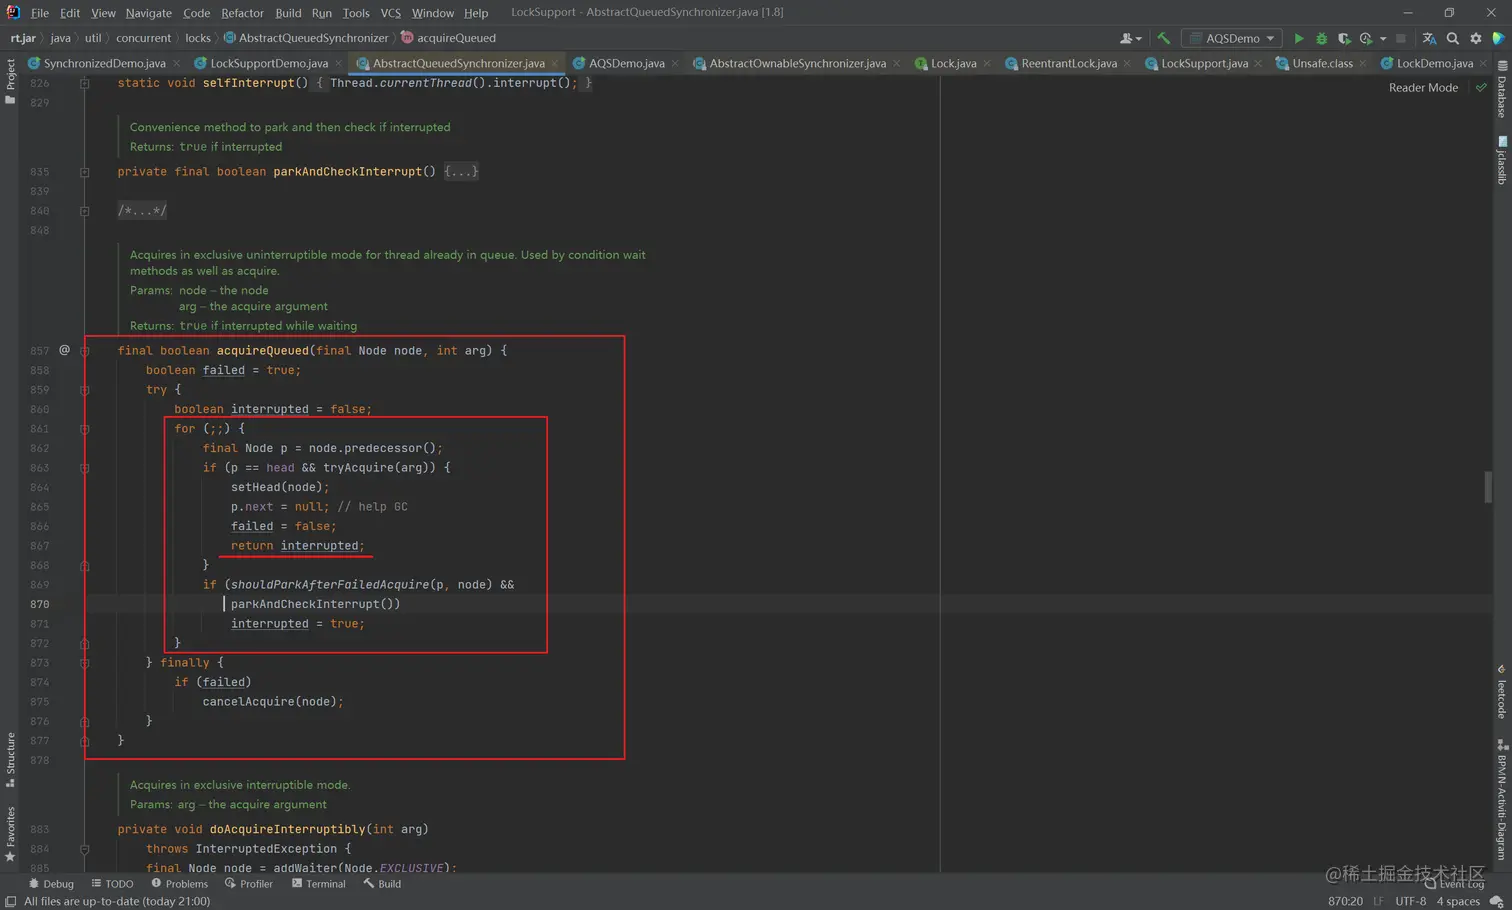
Task: Expand folded parkAndCheckInterrupt method at line 835
Action: click(x=85, y=172)
